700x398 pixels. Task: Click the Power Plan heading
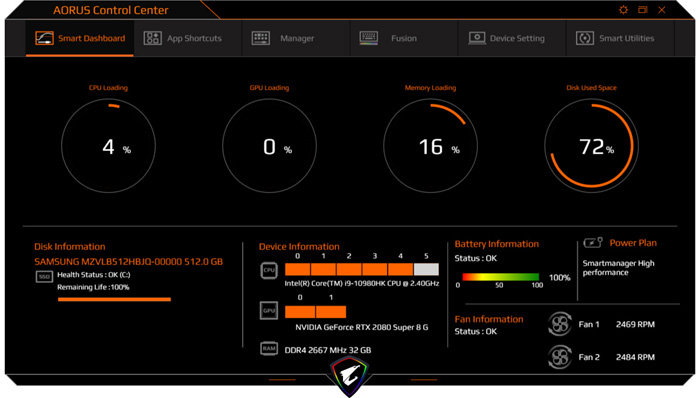click(633, 243)
